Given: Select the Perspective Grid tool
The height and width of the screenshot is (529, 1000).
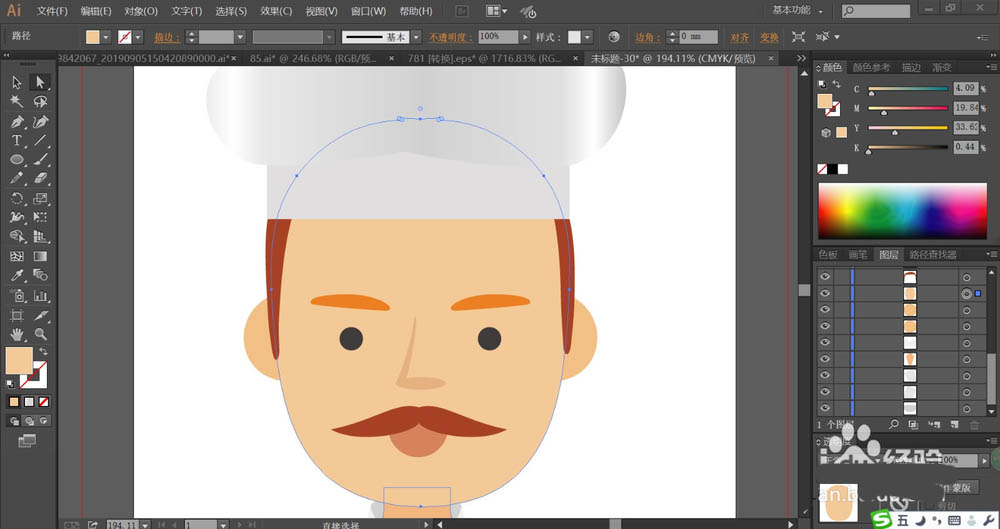Looking at the screenshot, I should tap(40, 237).
